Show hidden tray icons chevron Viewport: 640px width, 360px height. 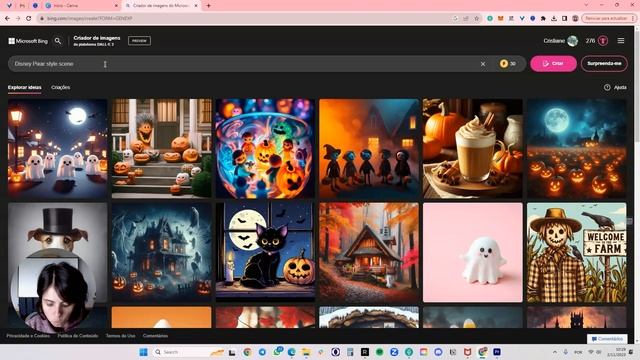click(555, 352)
